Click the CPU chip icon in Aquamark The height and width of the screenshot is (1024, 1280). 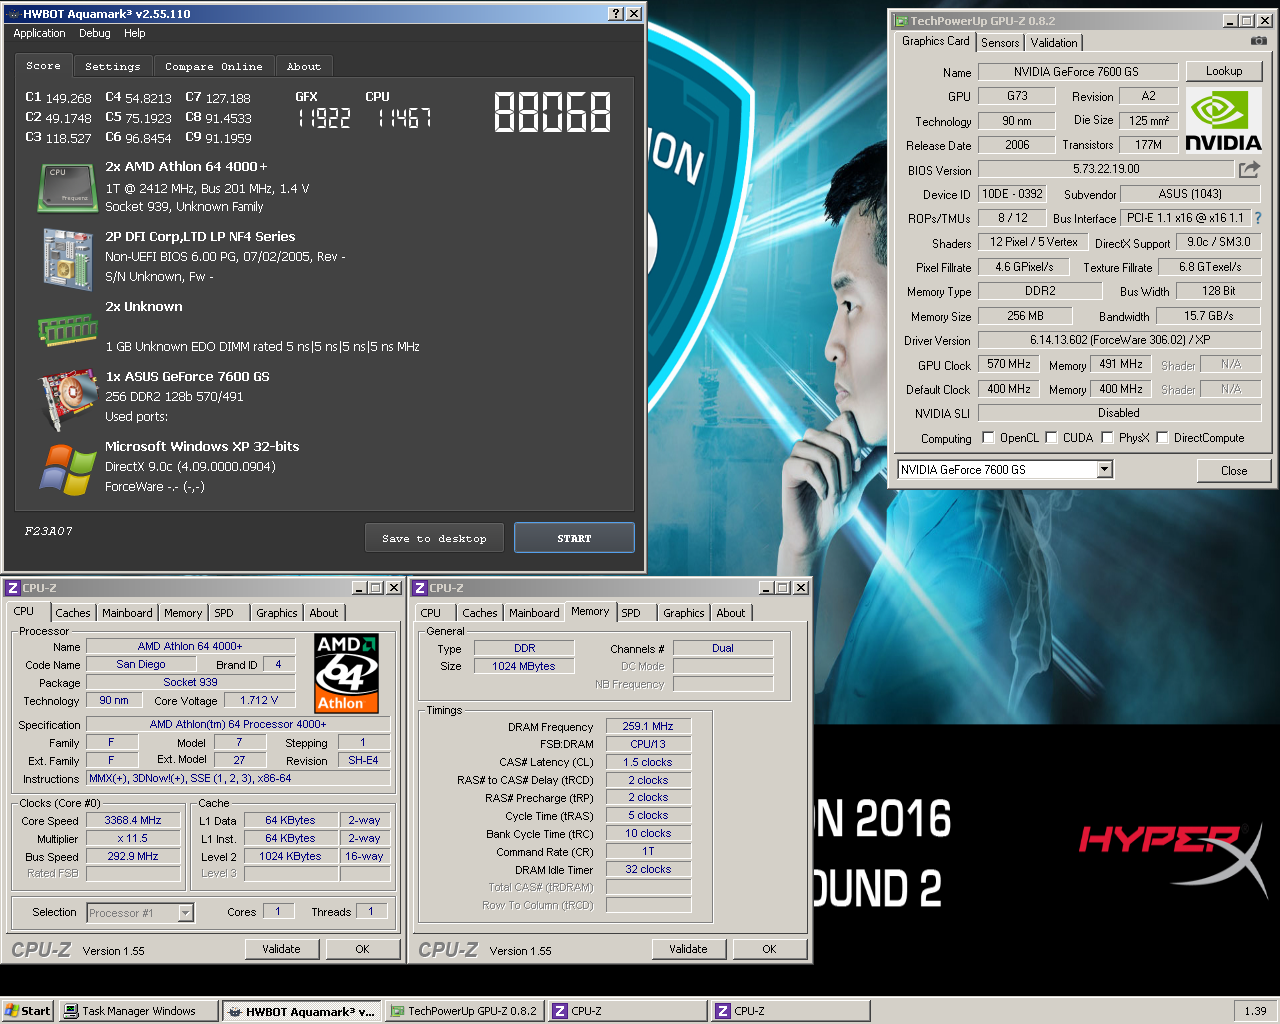[x=67, y=188]
